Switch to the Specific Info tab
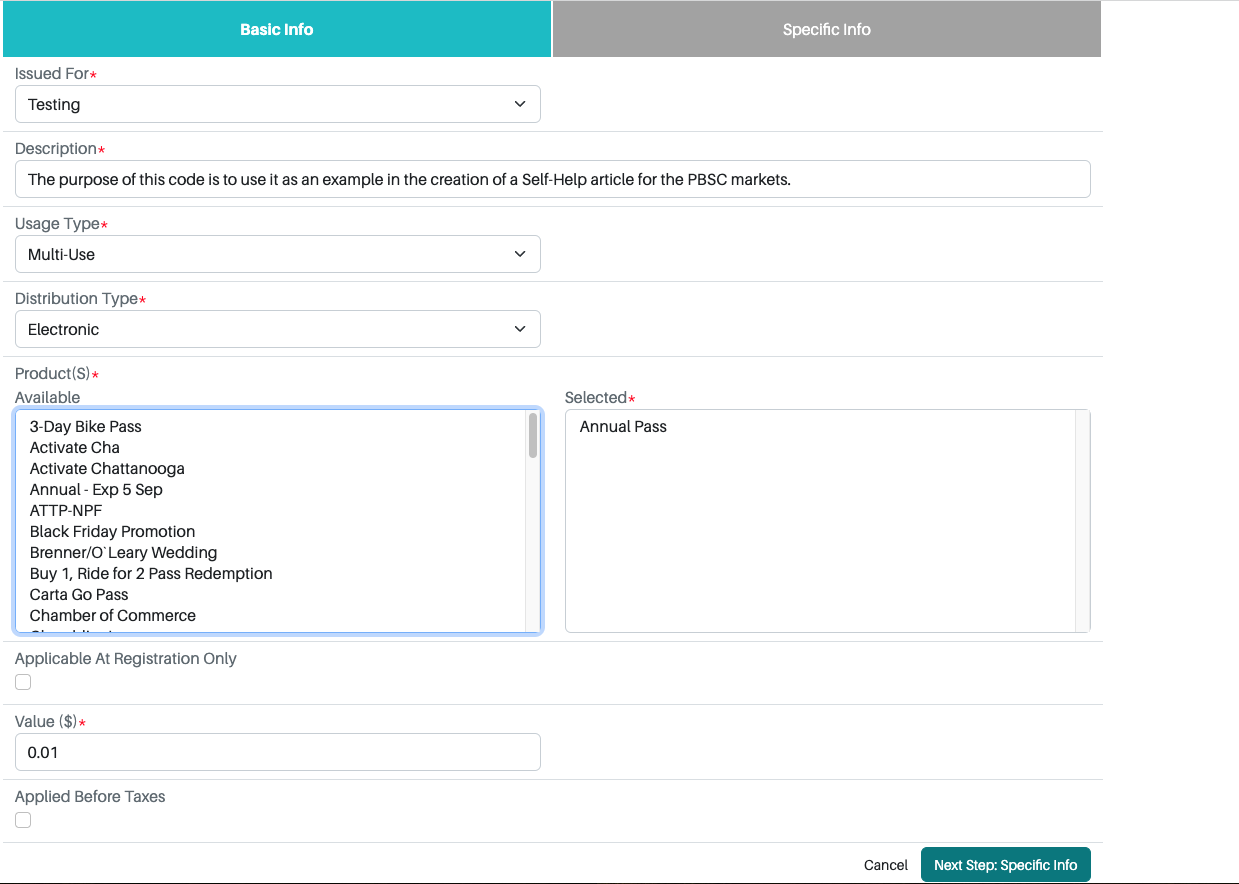1239x884 pixels. (826, 29)
